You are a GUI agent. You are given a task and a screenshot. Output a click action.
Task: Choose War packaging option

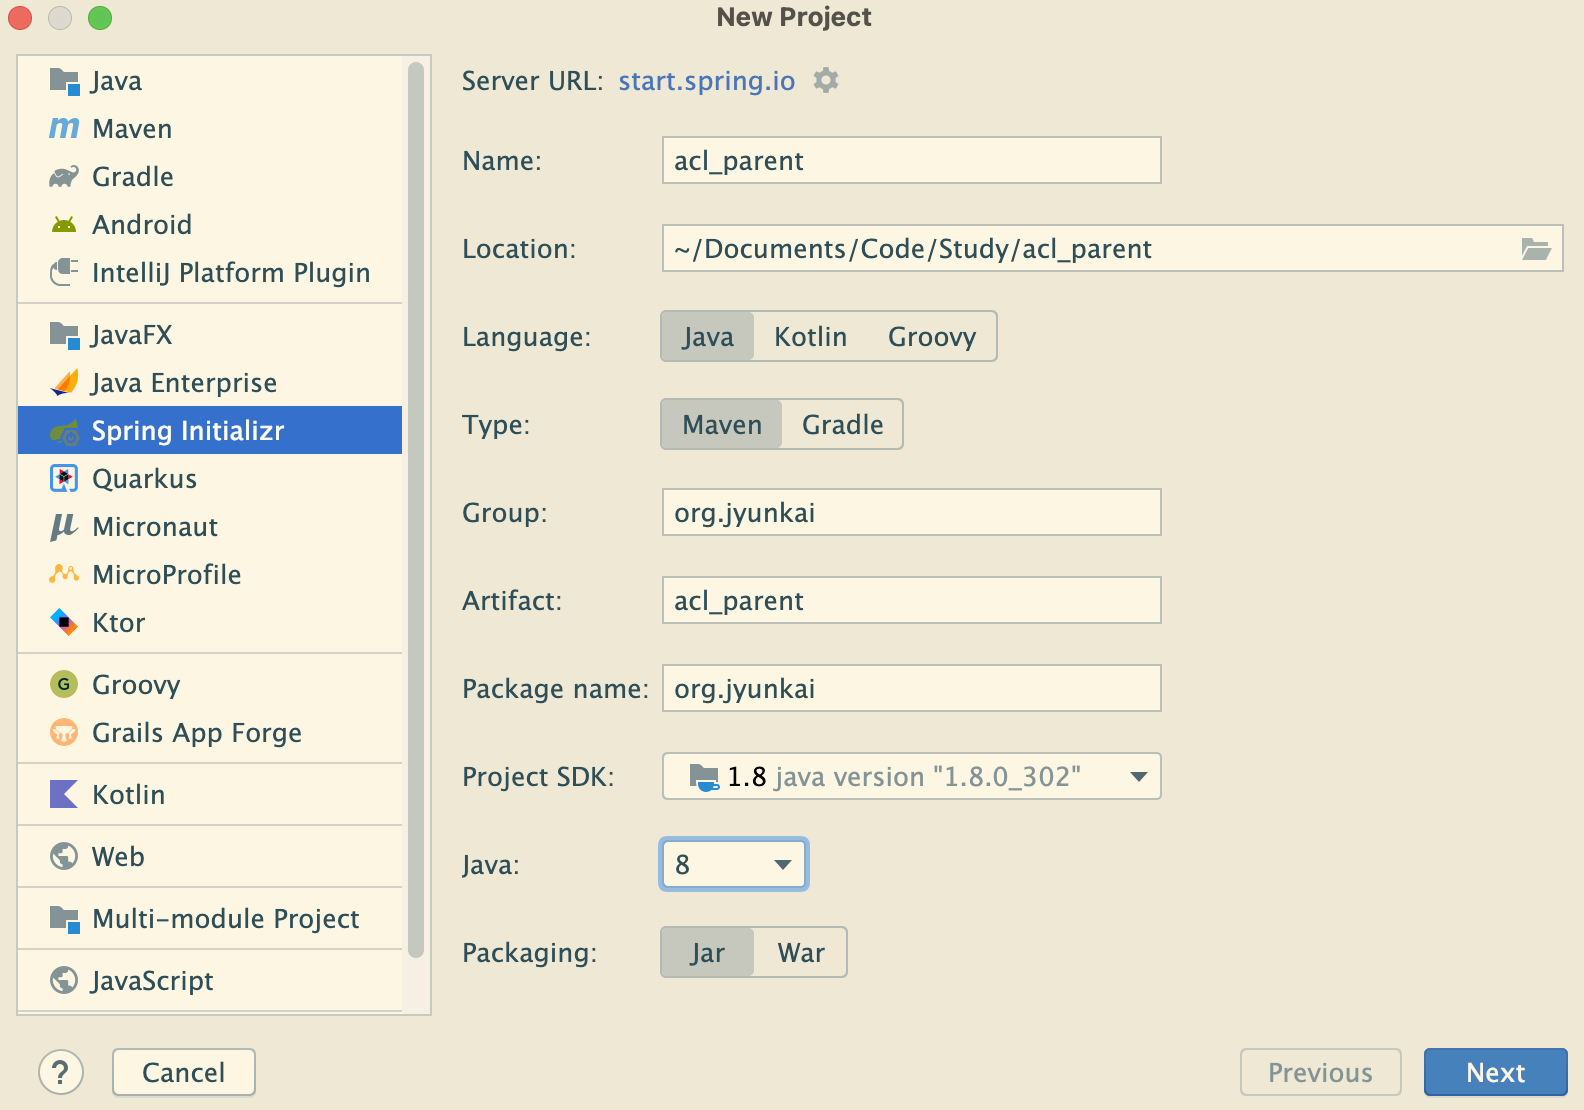click(801, 953)
